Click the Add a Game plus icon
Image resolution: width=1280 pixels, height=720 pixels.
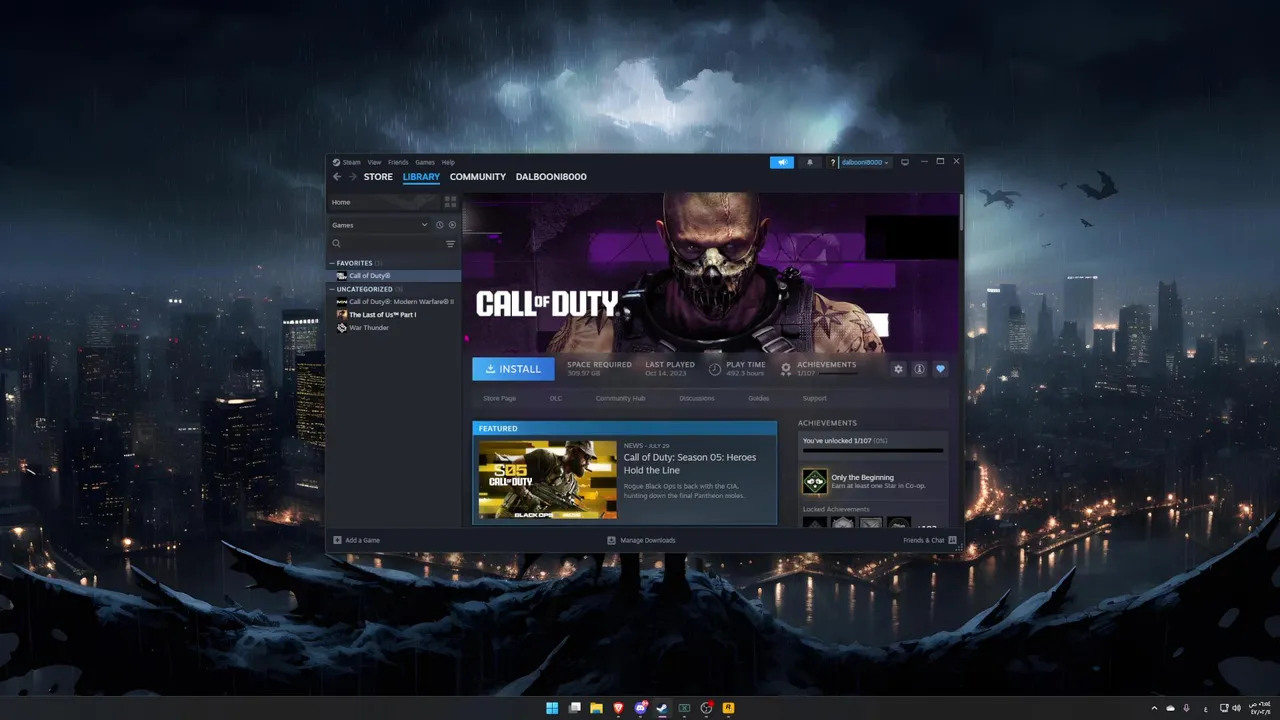pos(337,540)
